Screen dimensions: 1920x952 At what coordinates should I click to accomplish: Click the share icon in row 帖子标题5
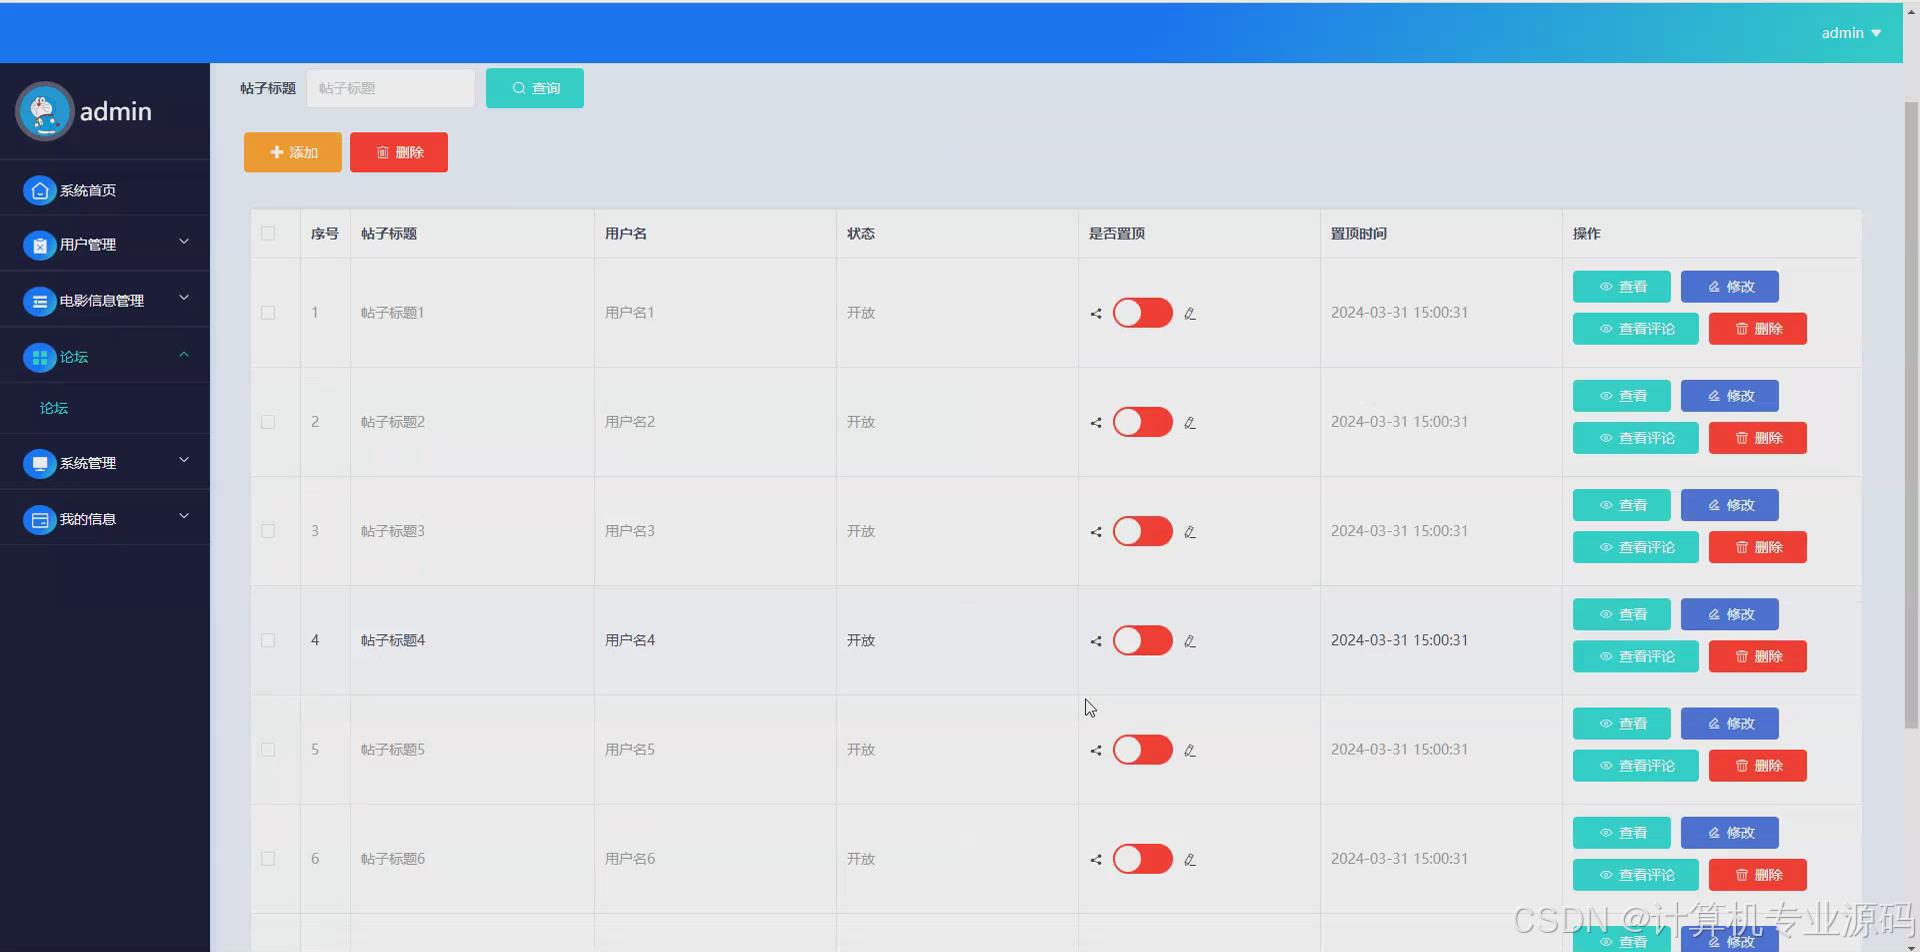tap(1096, 750)
